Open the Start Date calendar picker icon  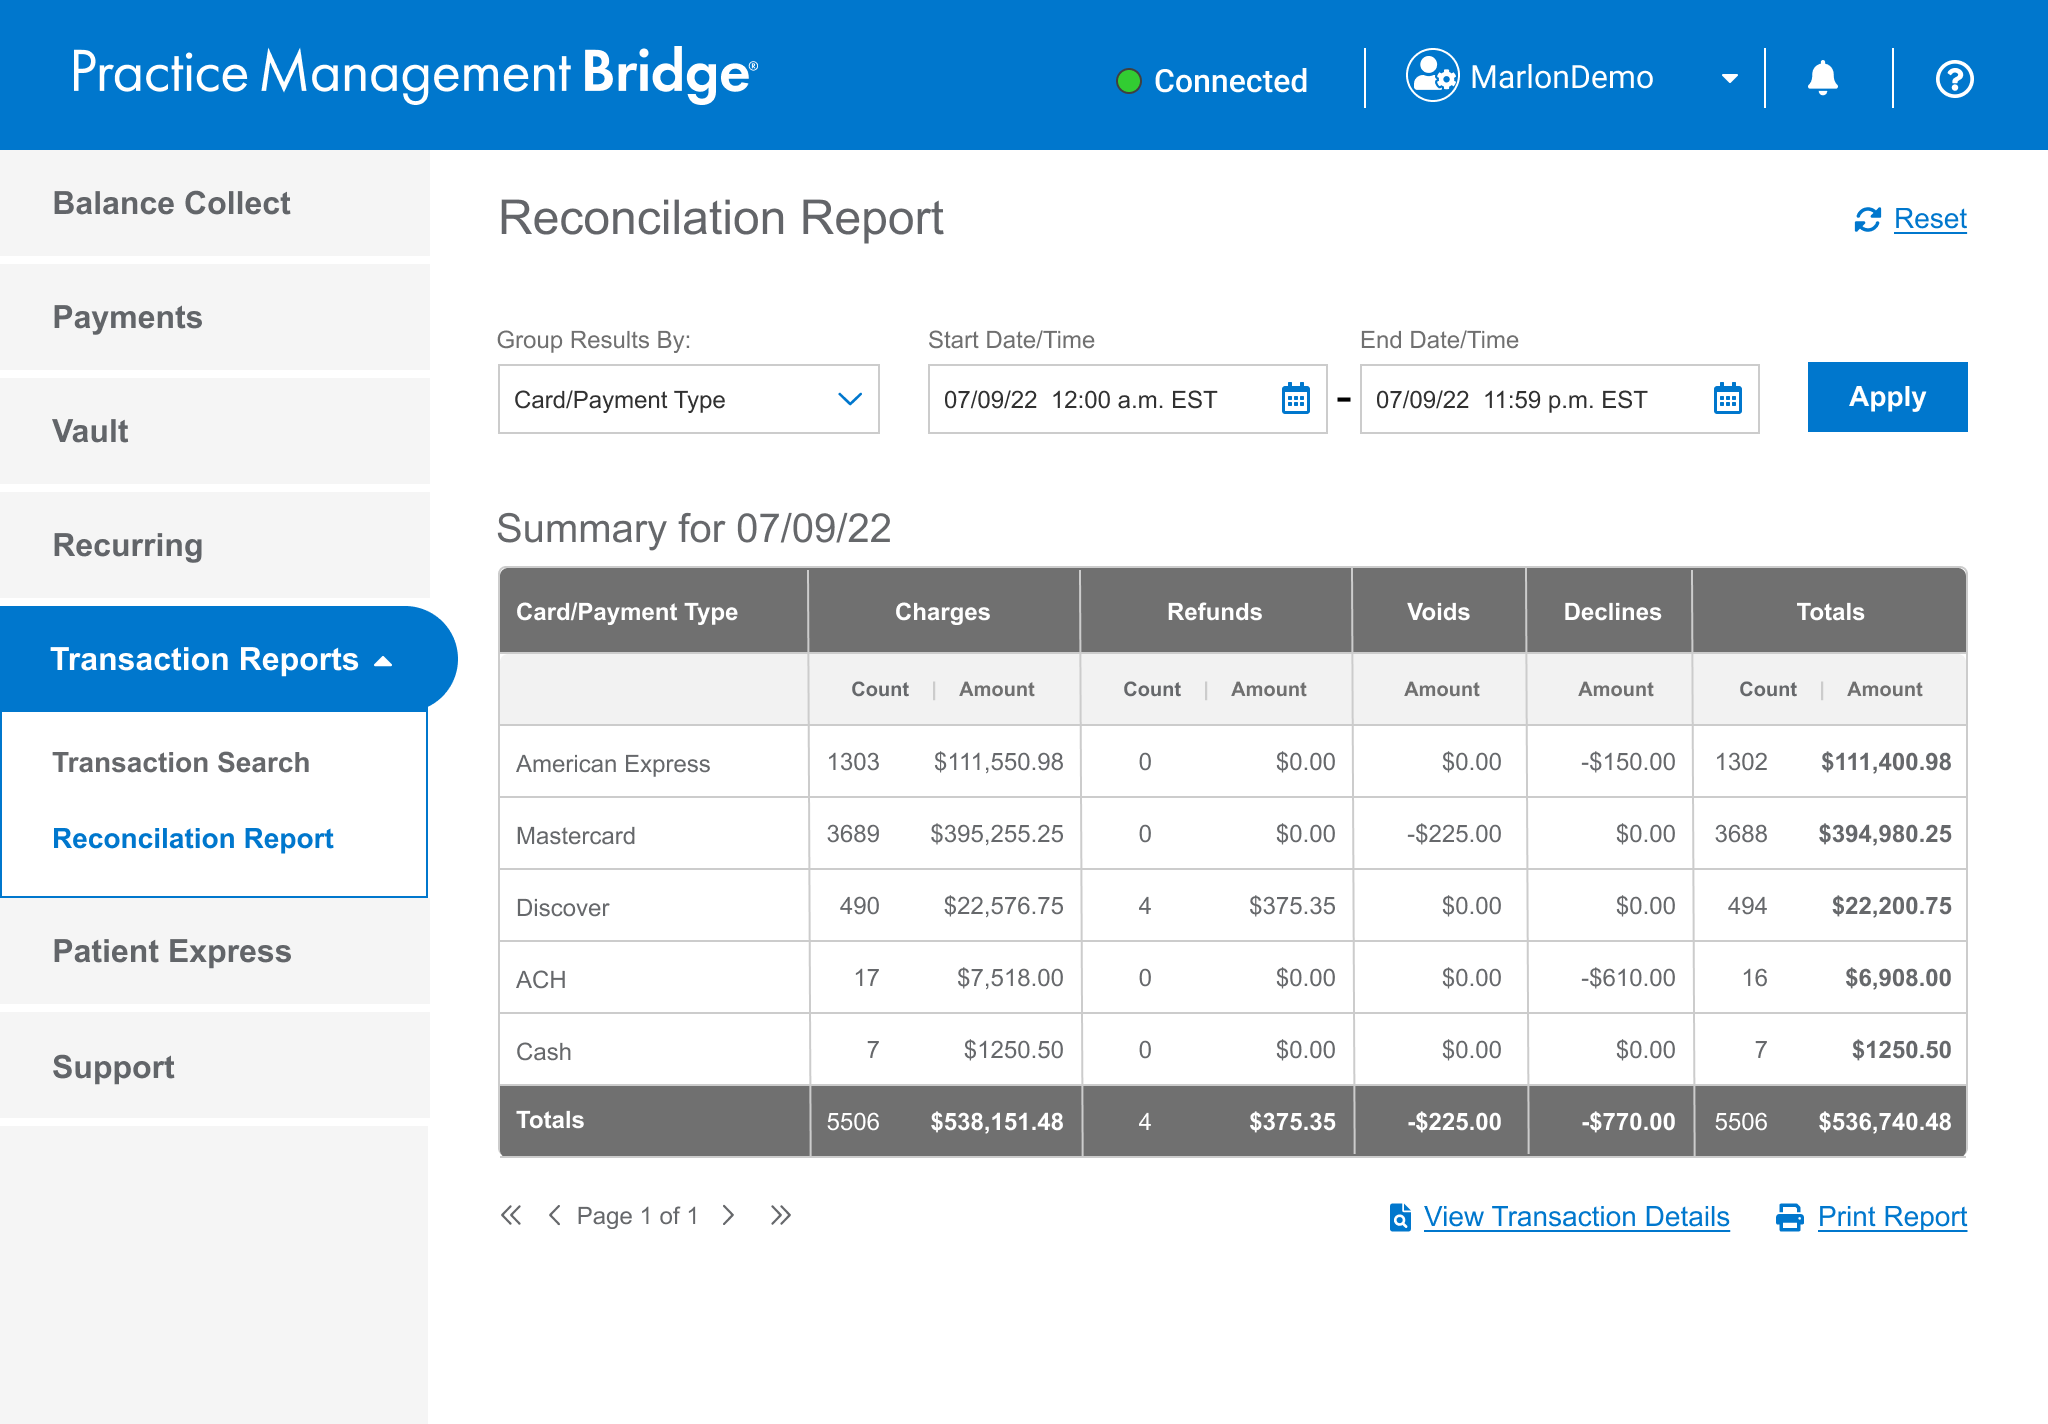click(1295, 399)
